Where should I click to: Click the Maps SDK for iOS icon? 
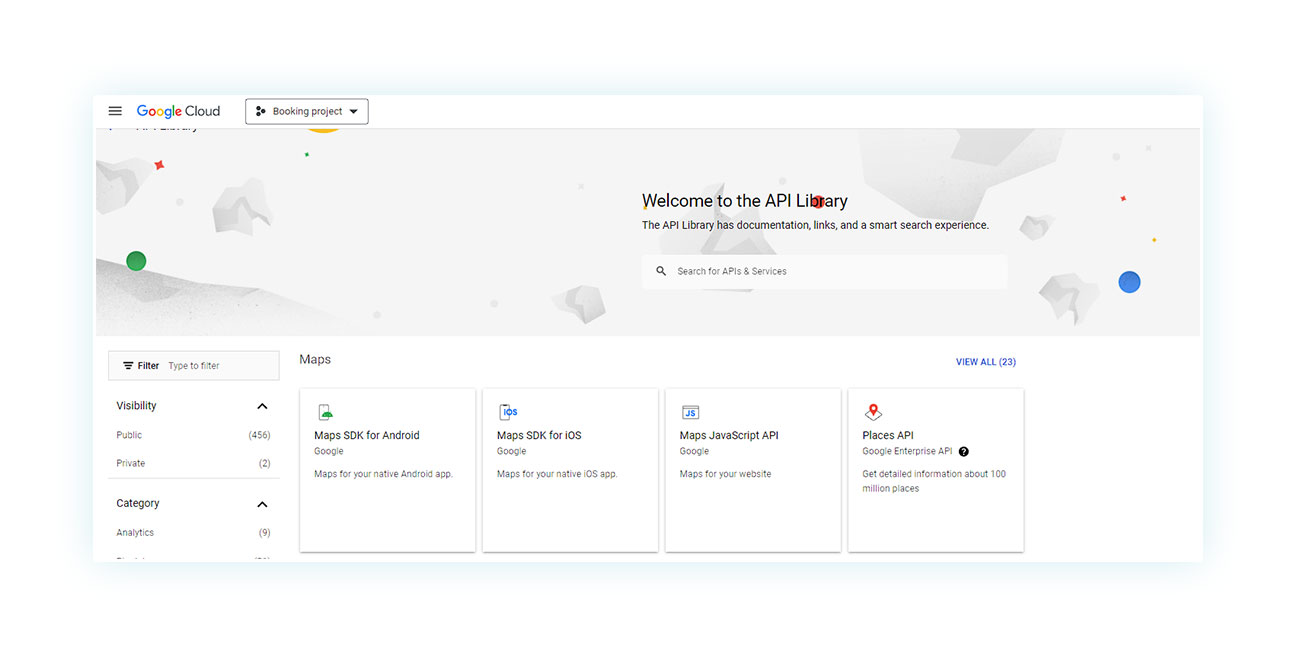(508, 412)
